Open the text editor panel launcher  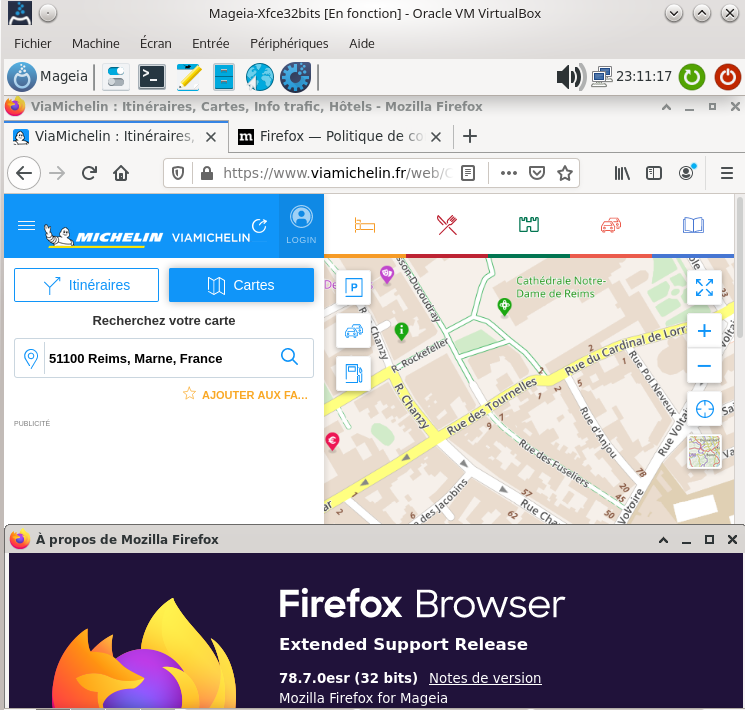(188, 77)
